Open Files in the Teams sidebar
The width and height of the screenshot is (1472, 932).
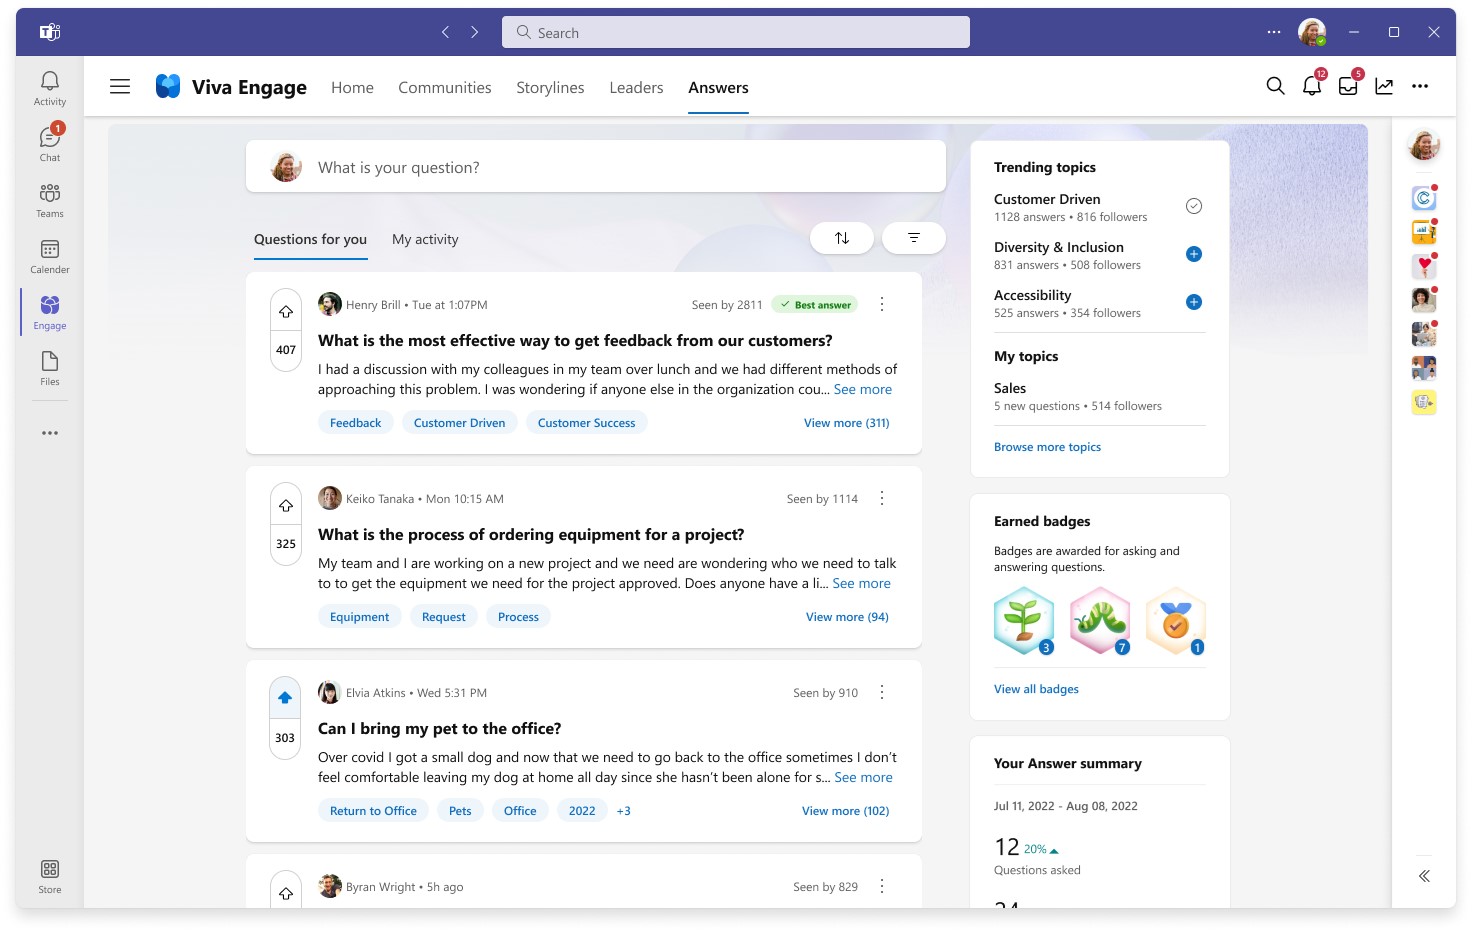point(50,368)
